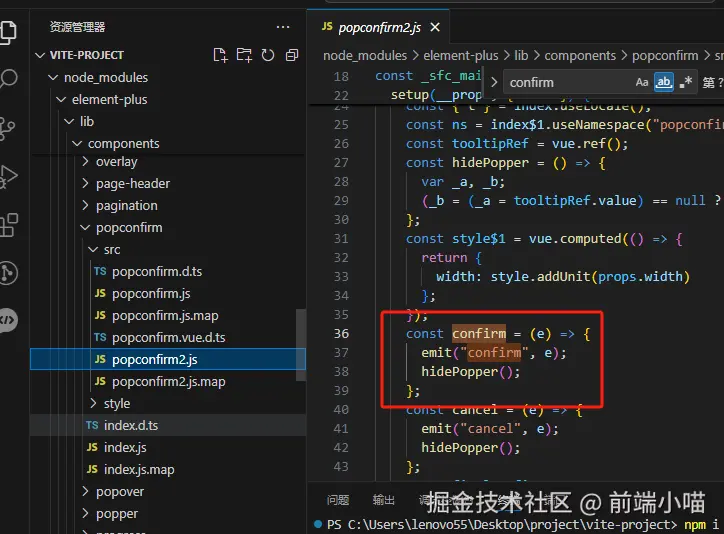Click the explorer vertical scrollbar thumb
Viewport: 724px width, 534px height.
[x=301, y=345]
